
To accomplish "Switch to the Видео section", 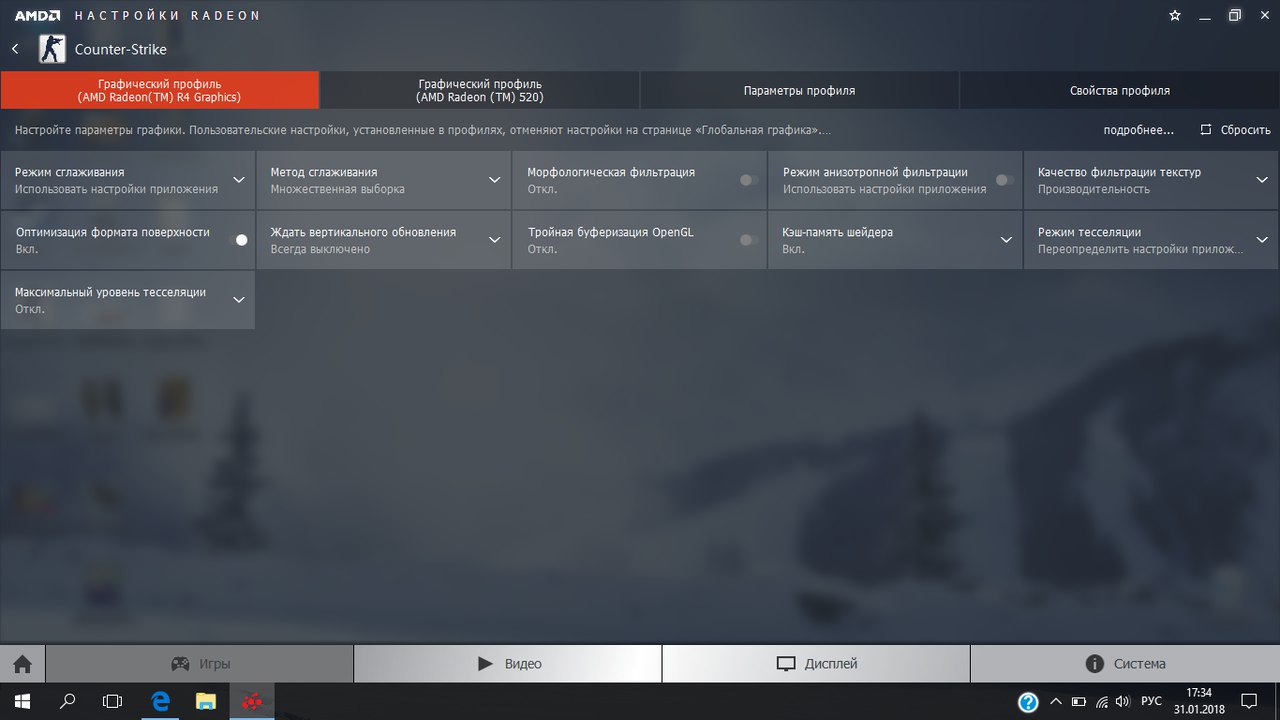I will [x=508, y=664].
